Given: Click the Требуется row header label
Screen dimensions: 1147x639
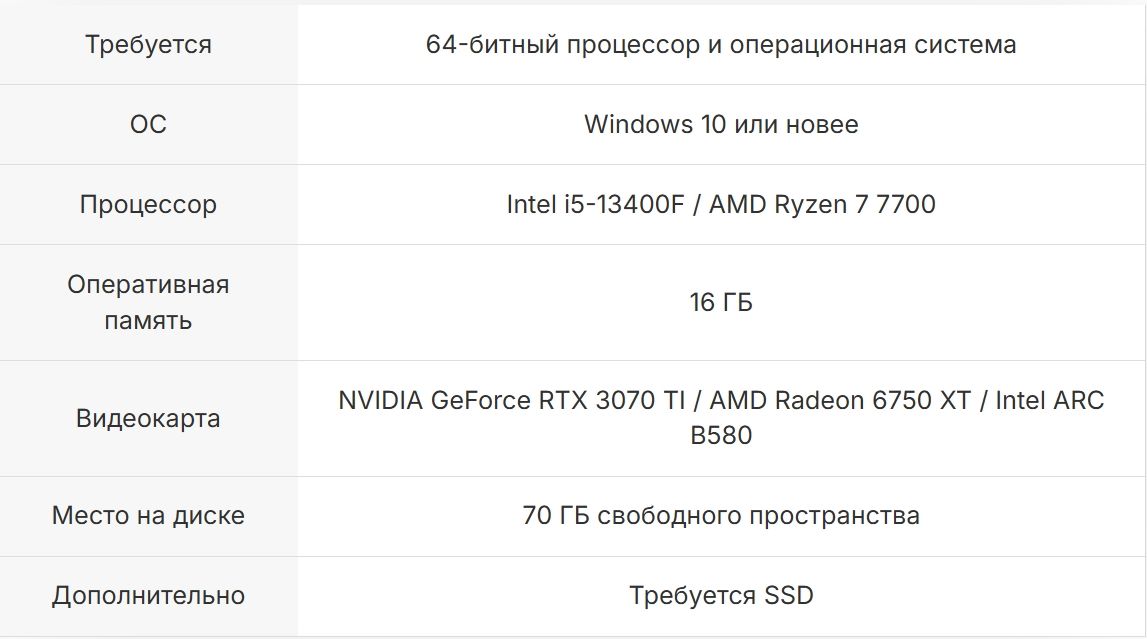Looking at the screenshot, I should [x=148, y=45].
